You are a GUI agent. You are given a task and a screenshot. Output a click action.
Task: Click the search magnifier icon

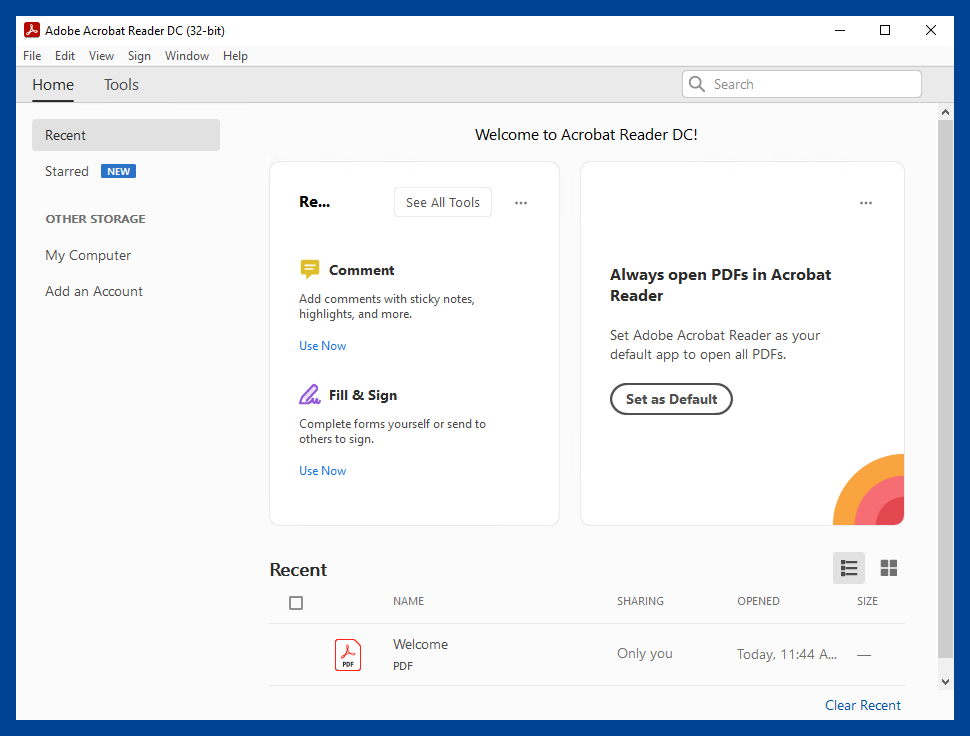697,84
